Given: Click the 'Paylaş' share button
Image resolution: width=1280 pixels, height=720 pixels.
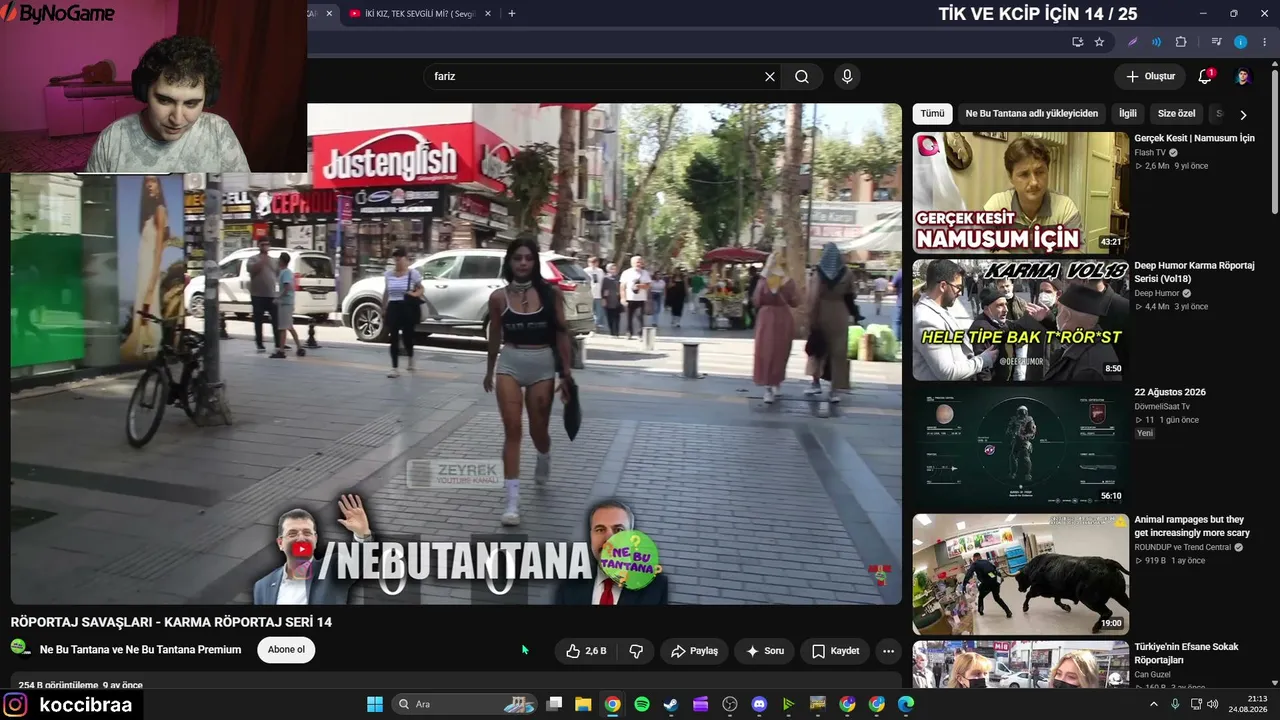Looking at the screenshot, I should 694,651.
